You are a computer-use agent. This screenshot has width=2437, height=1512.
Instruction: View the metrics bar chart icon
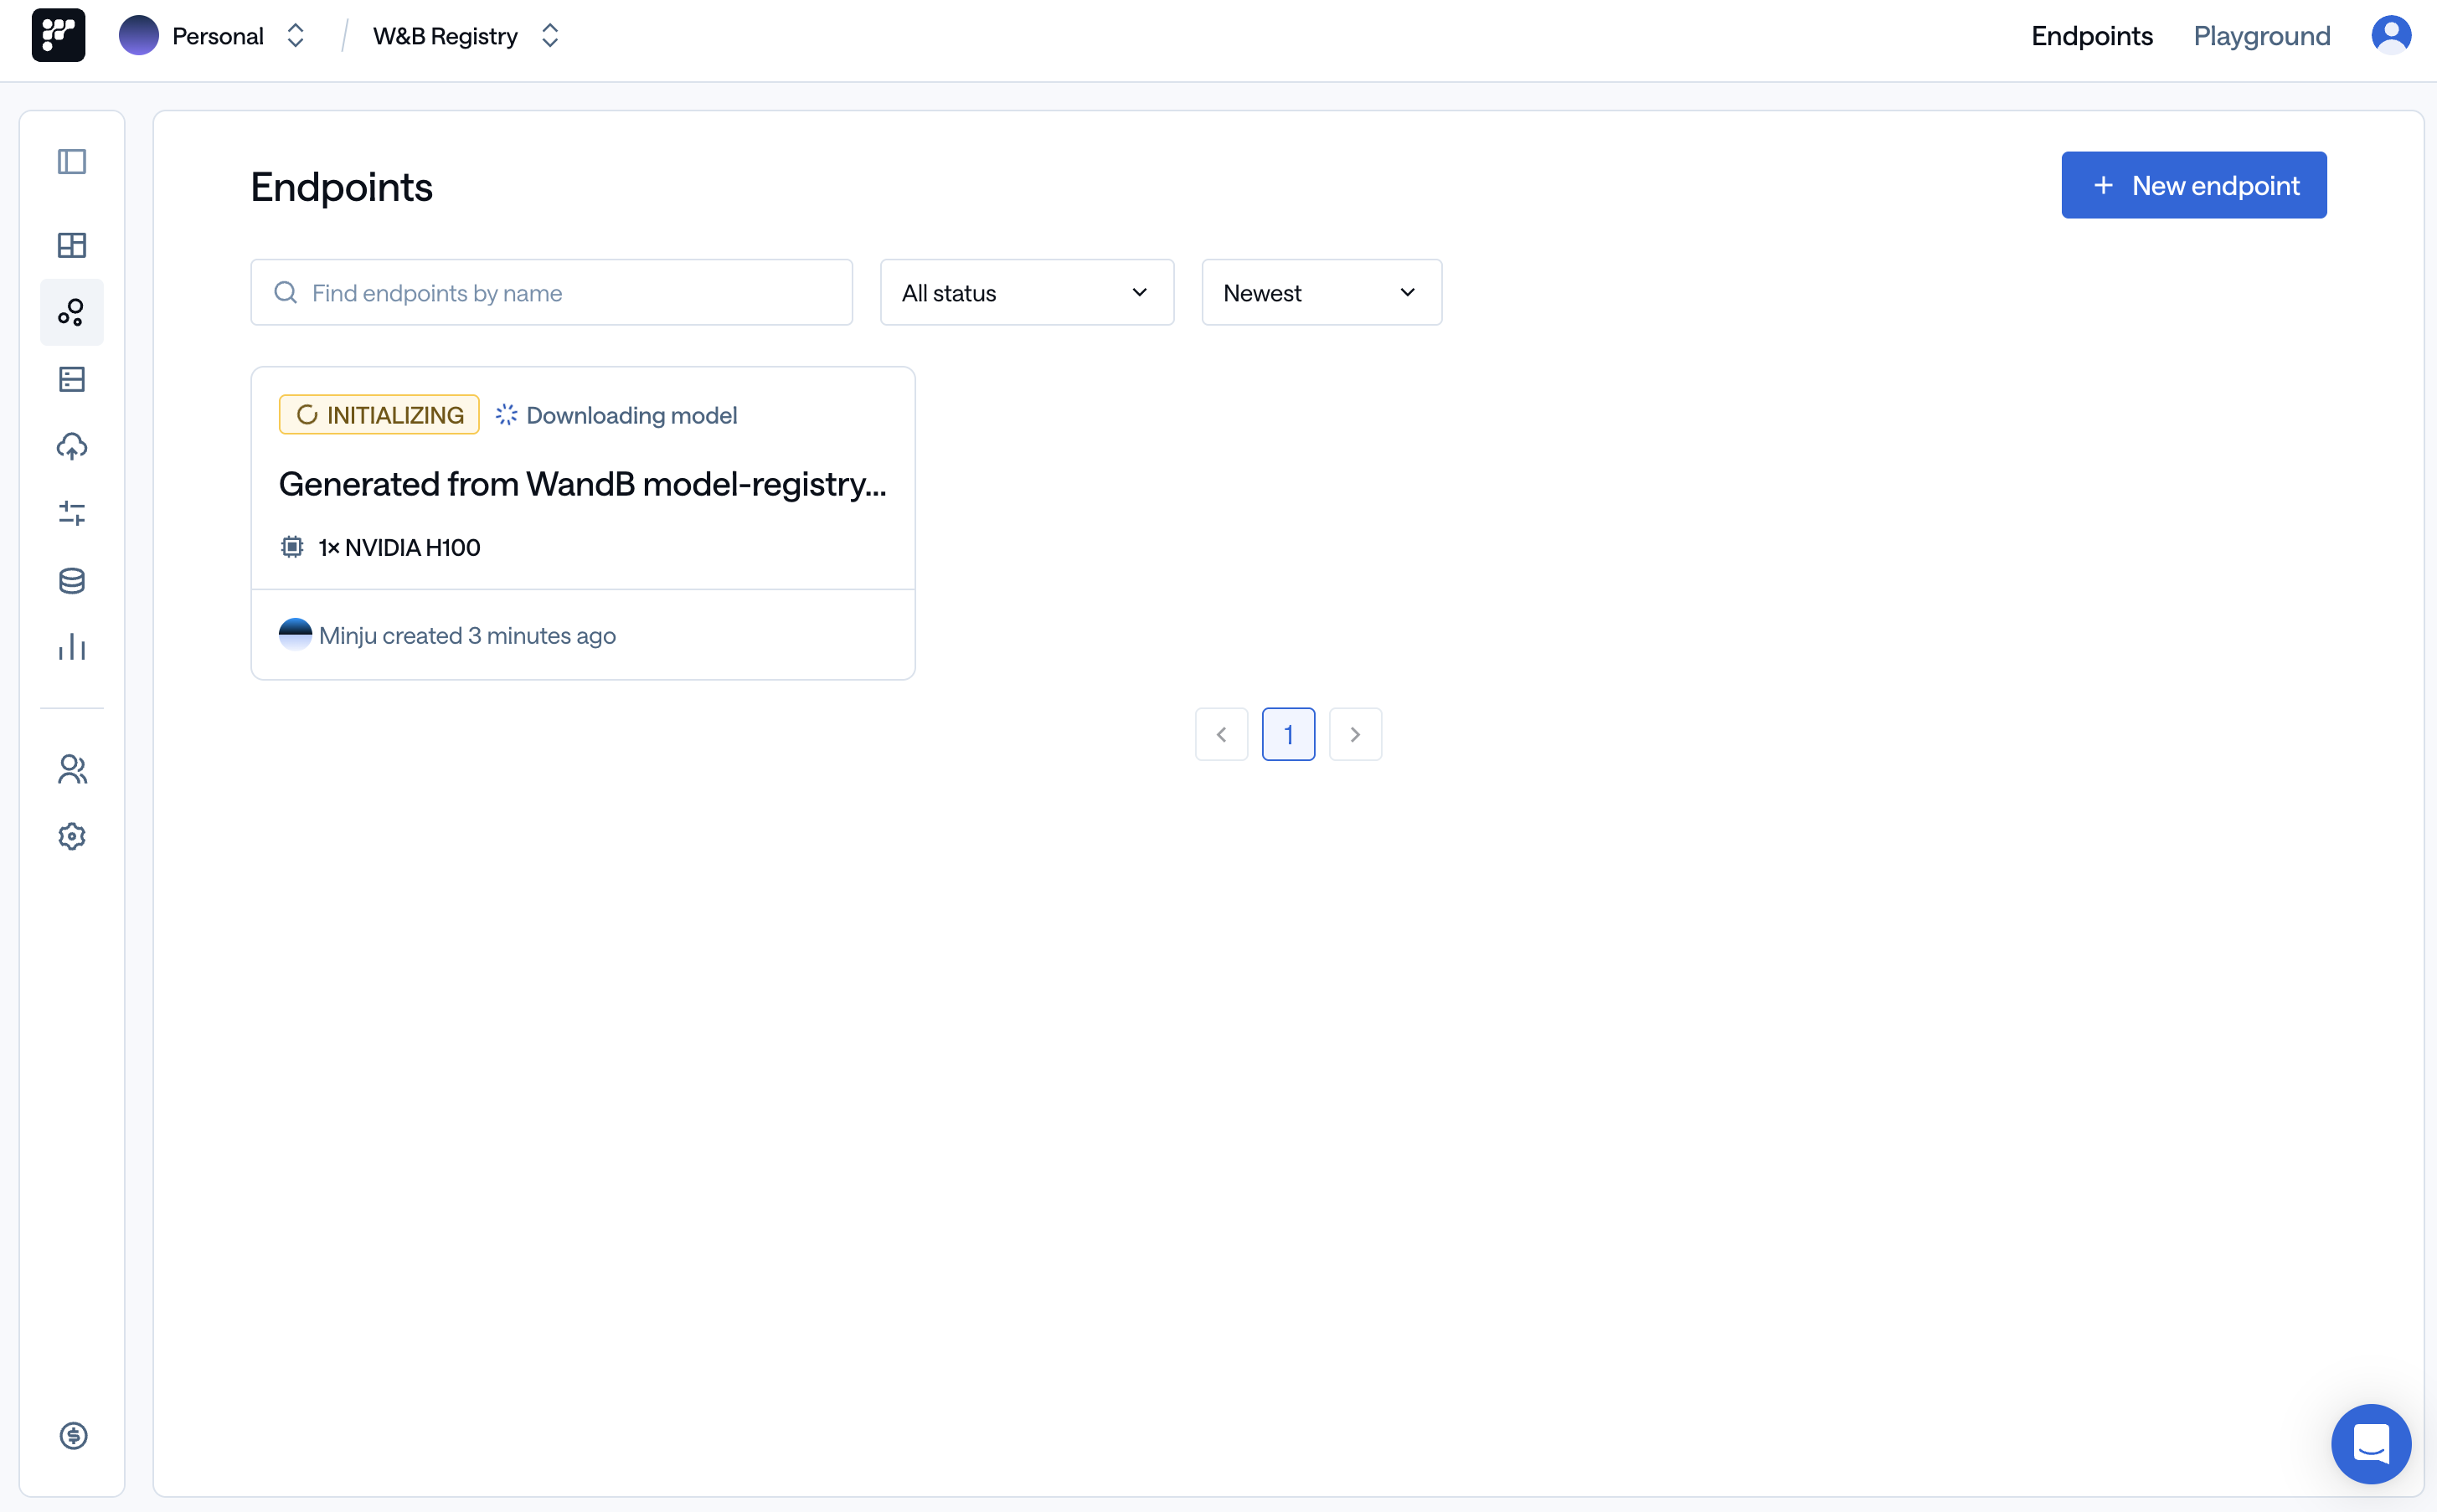click(71, 647)
